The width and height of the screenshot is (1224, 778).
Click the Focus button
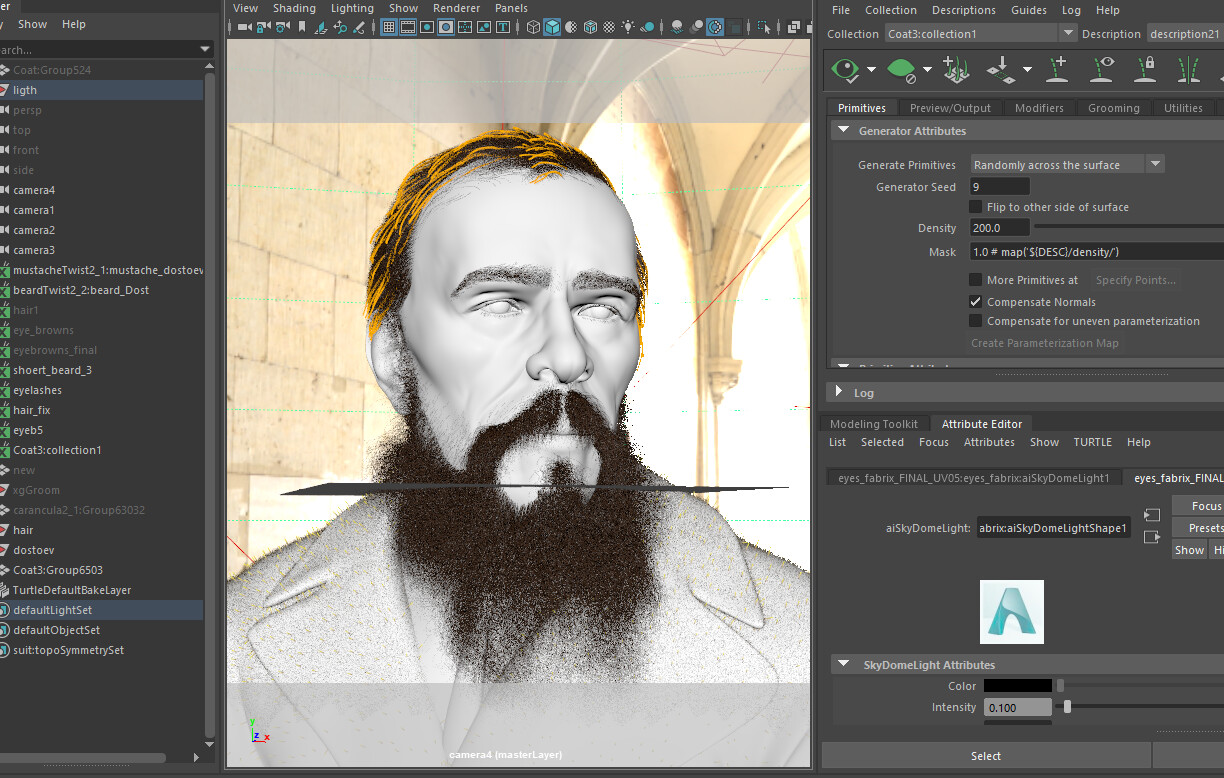(1200, 506)
